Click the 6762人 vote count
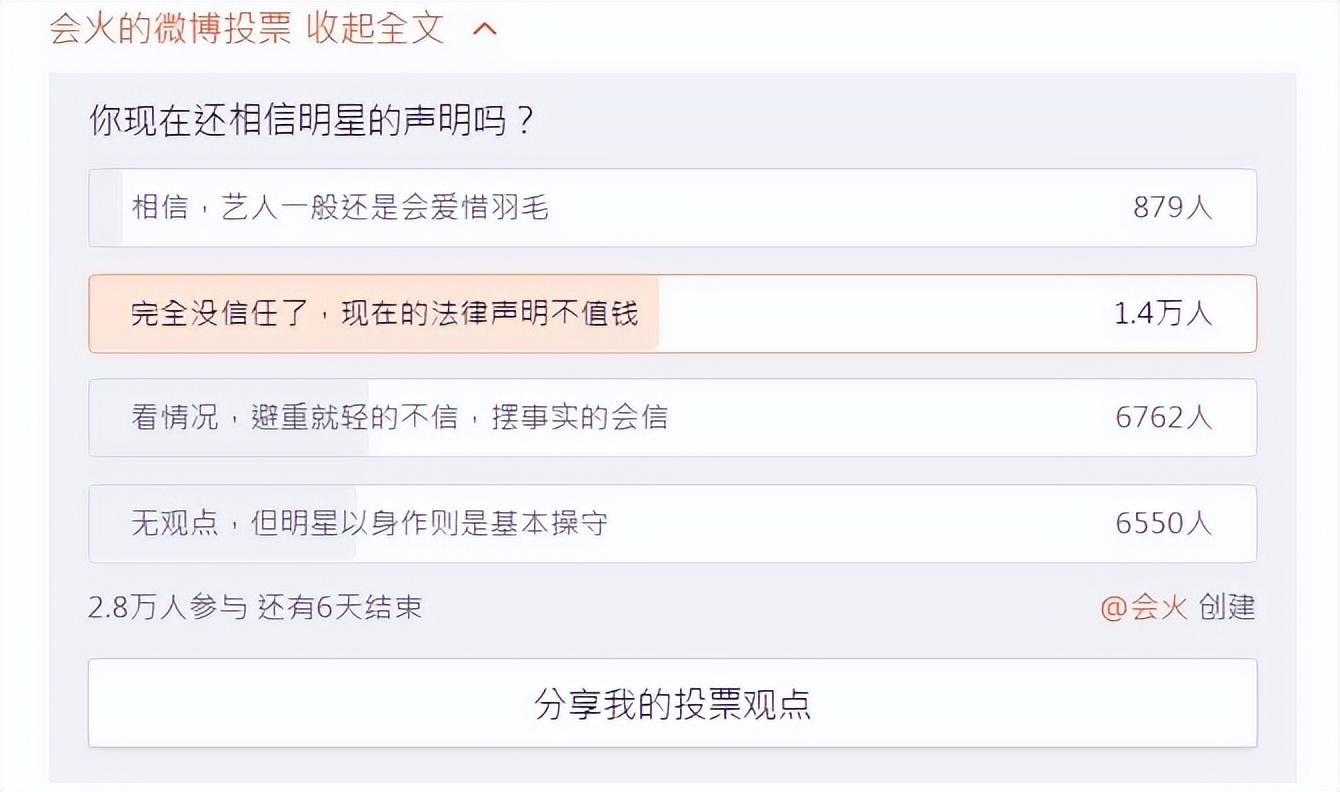The image size is (1340, 792). [x=1164, y=418]
